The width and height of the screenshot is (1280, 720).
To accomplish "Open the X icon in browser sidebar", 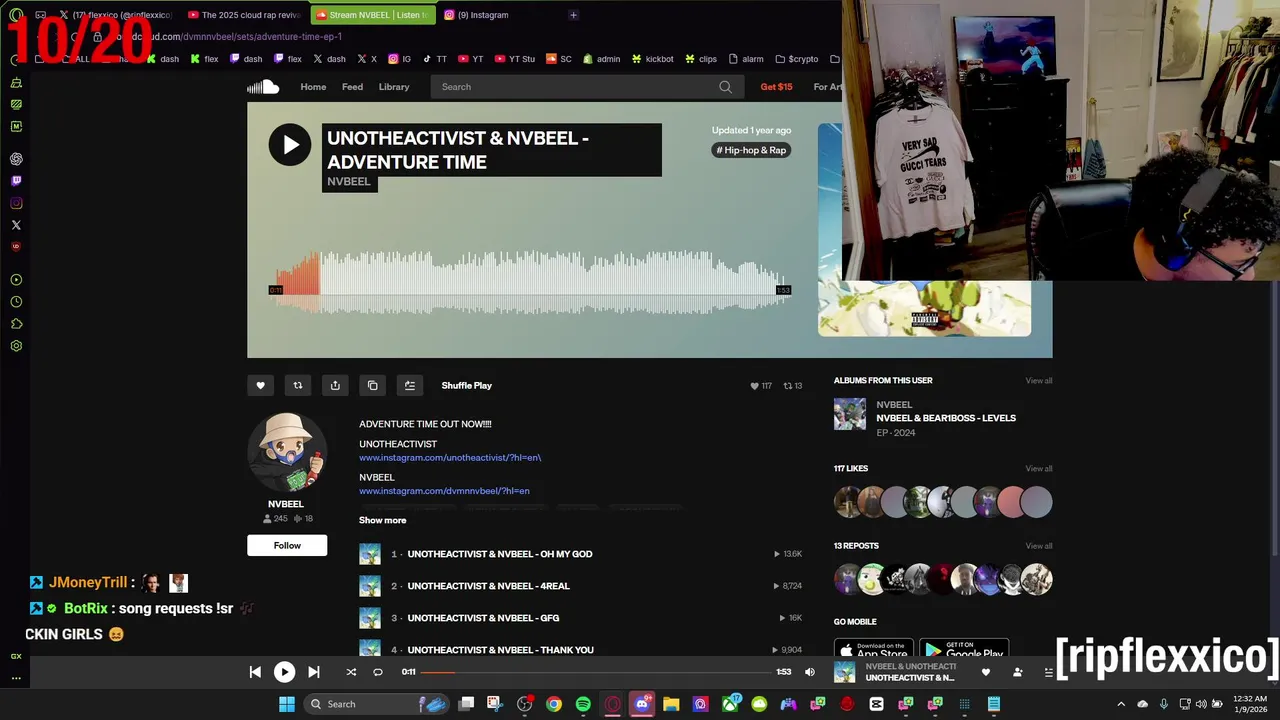I will coord(16,225).
